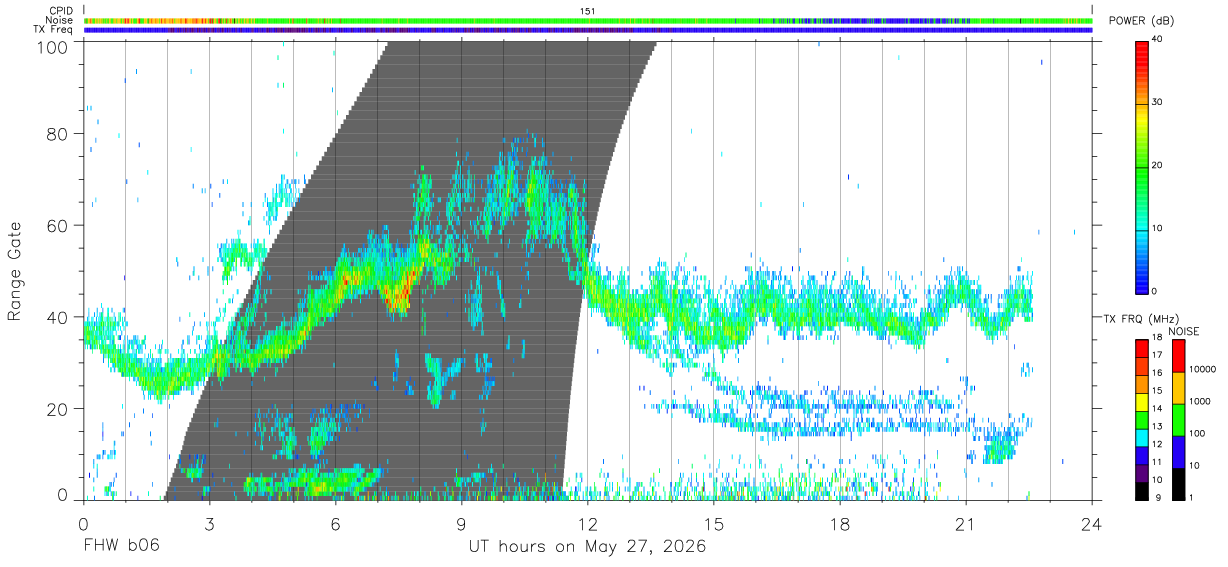The width and height of the screenshot is (1228, 567).
Task: Click the POWER (dB) colorbar label
Action: pyautogui.click(x=1141, y=21)
